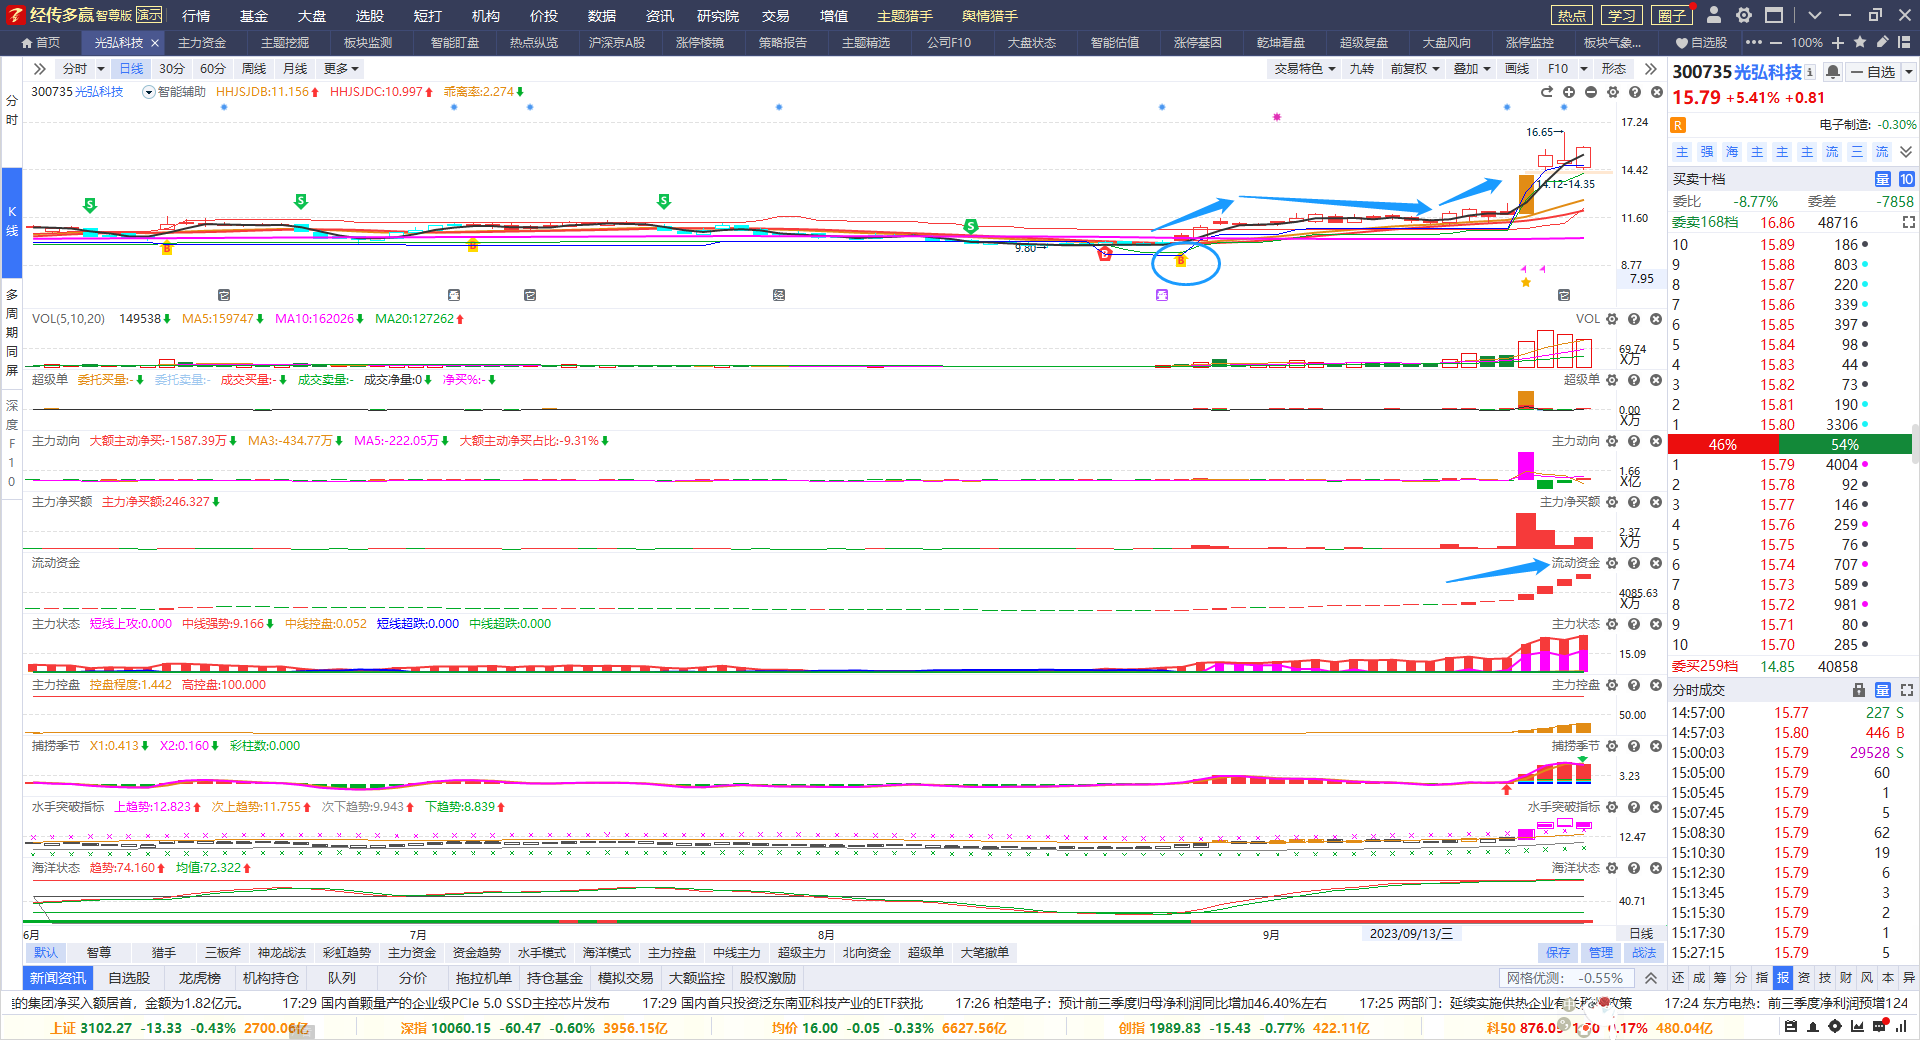Screen dimensions: 1920x1040
Task: Open the 行情 menu
Action: (x=196, y=16)
